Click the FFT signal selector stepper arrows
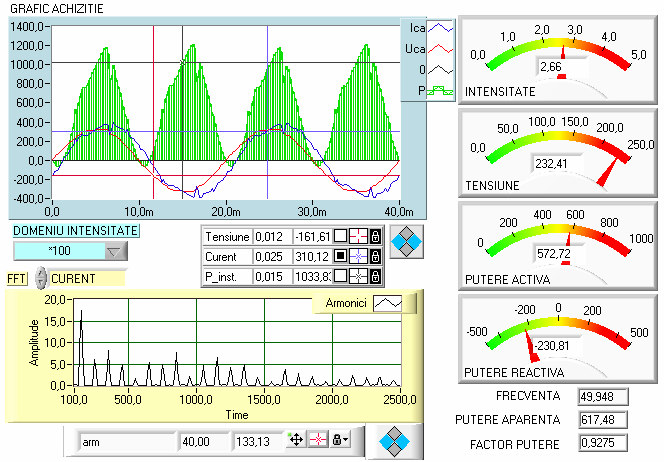Screen dimensions: 664x462 (x=41, y=278)
